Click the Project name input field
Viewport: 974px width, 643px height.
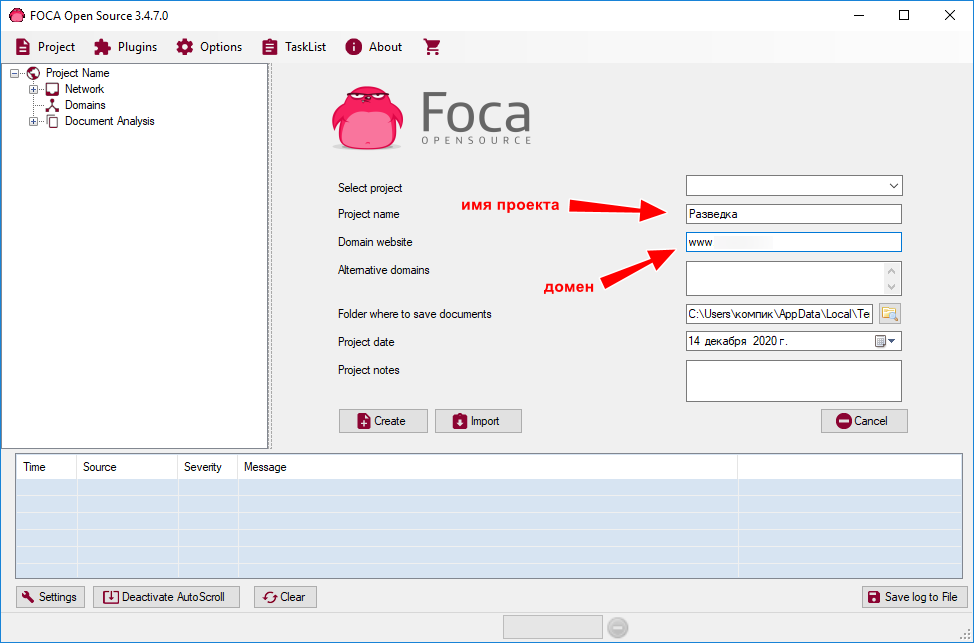tap(794, 214)
